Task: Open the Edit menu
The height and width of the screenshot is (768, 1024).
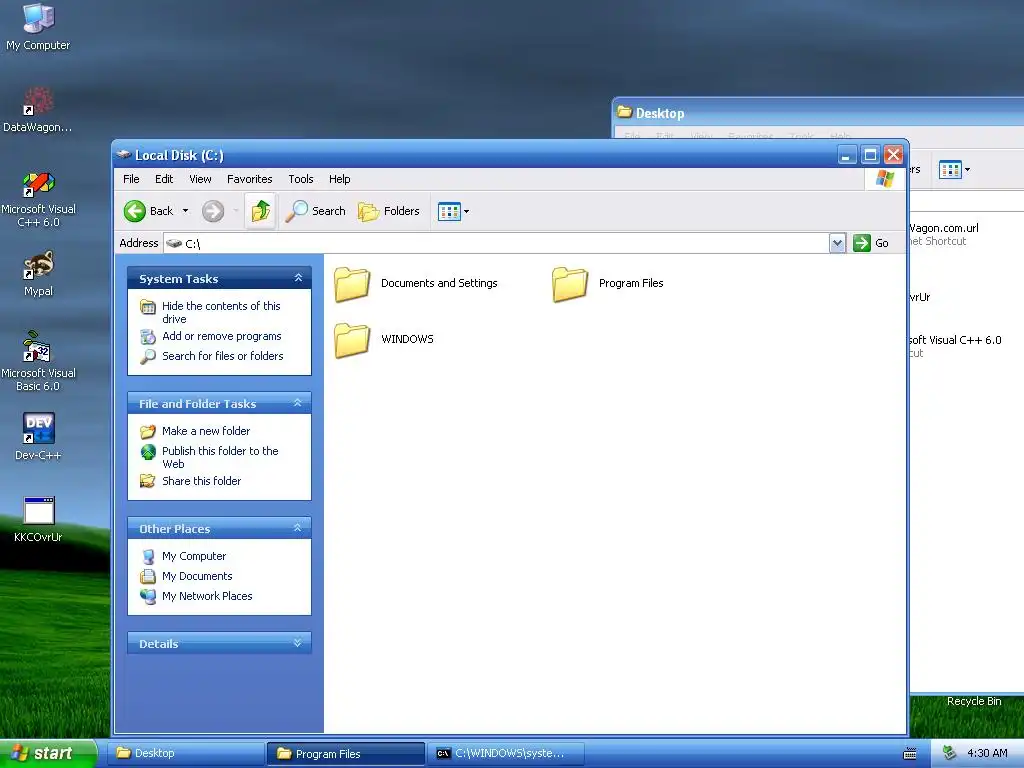Action: coord(164,179)
